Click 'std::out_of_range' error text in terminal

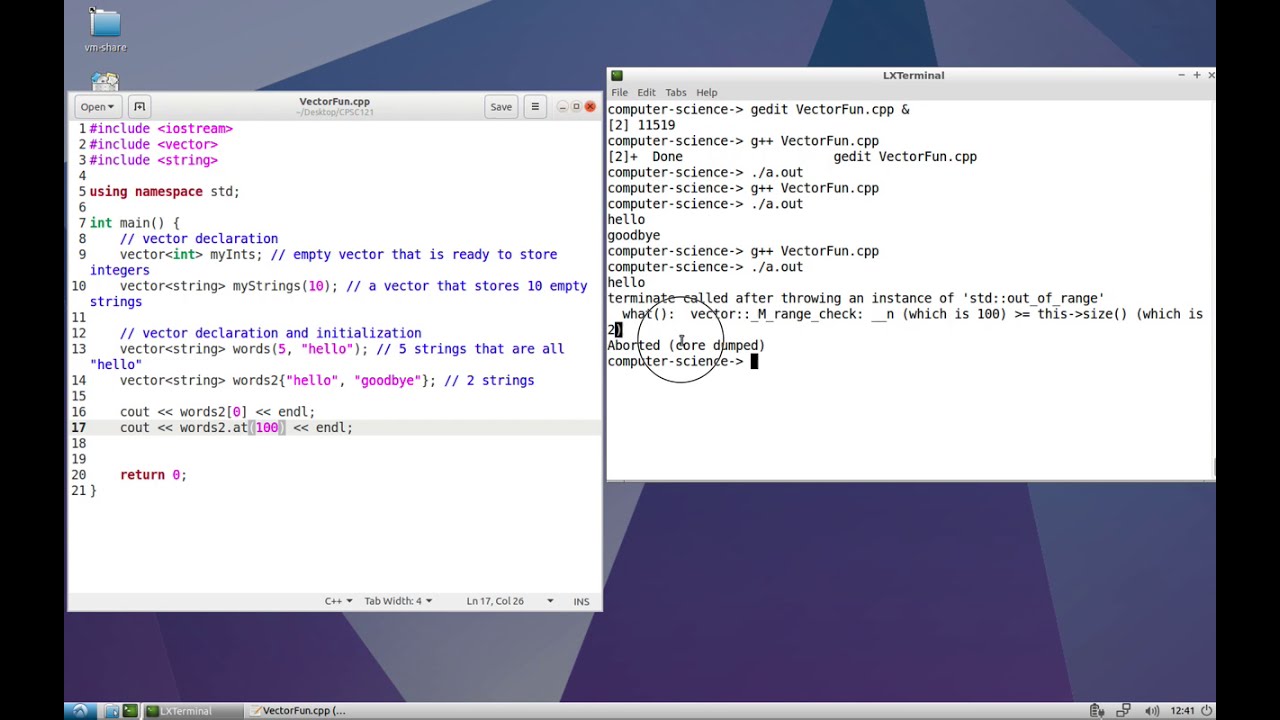[x=1032, y=298]
